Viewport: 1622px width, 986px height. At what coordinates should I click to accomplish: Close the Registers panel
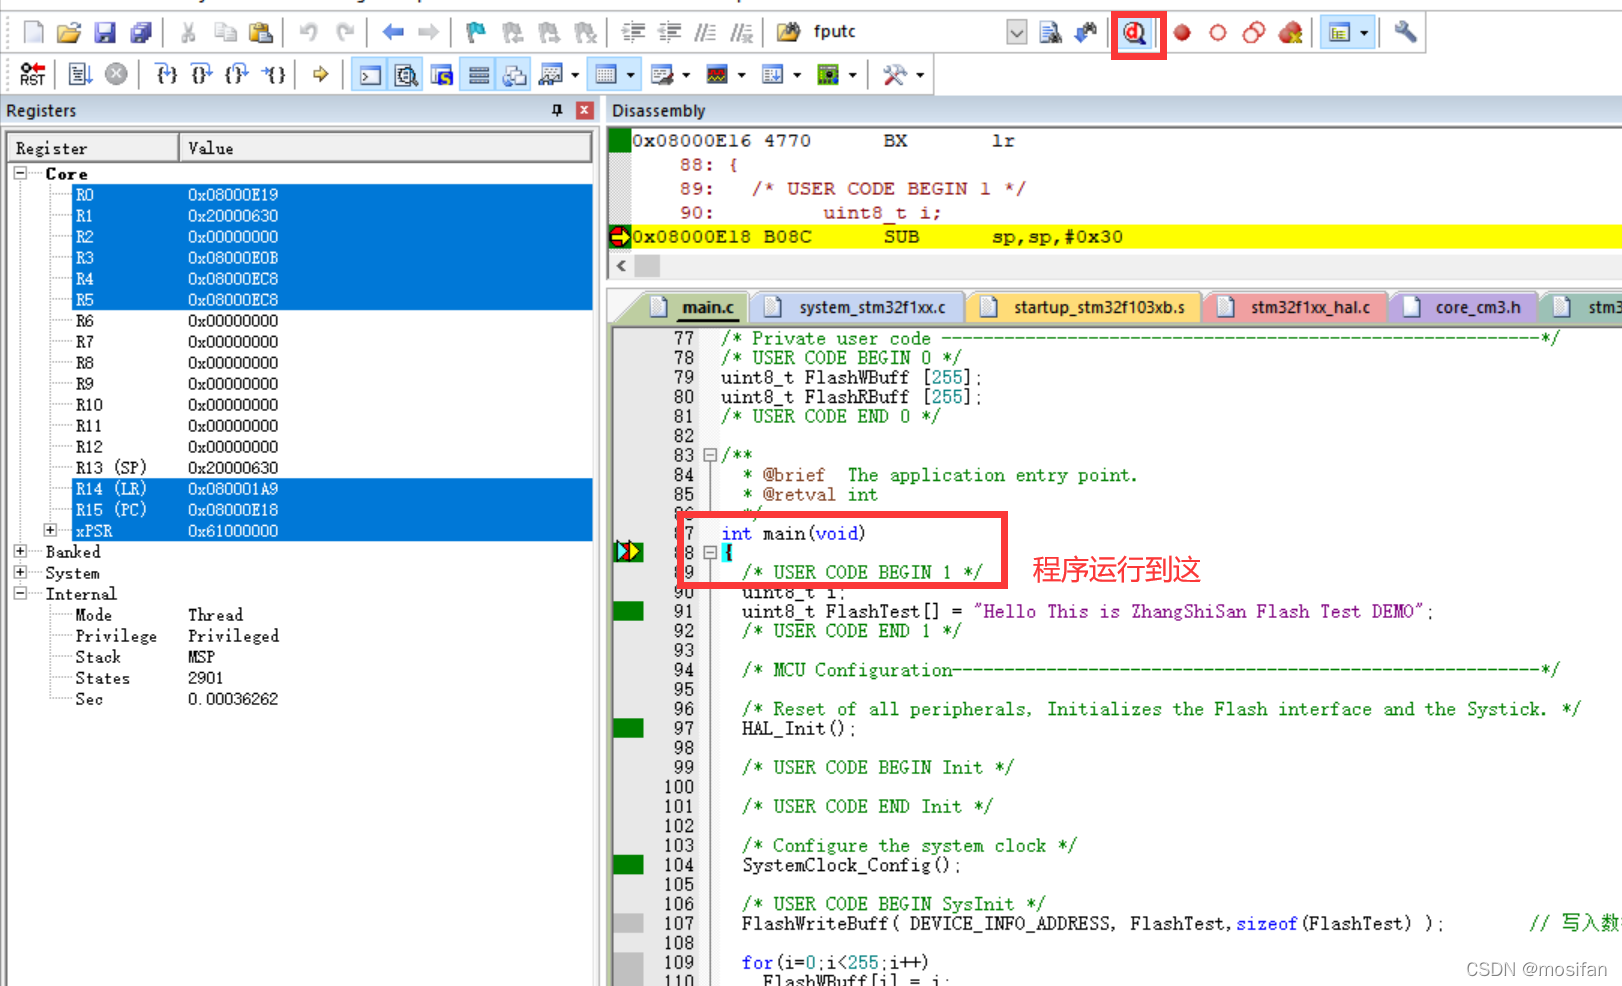pos(585,110)
